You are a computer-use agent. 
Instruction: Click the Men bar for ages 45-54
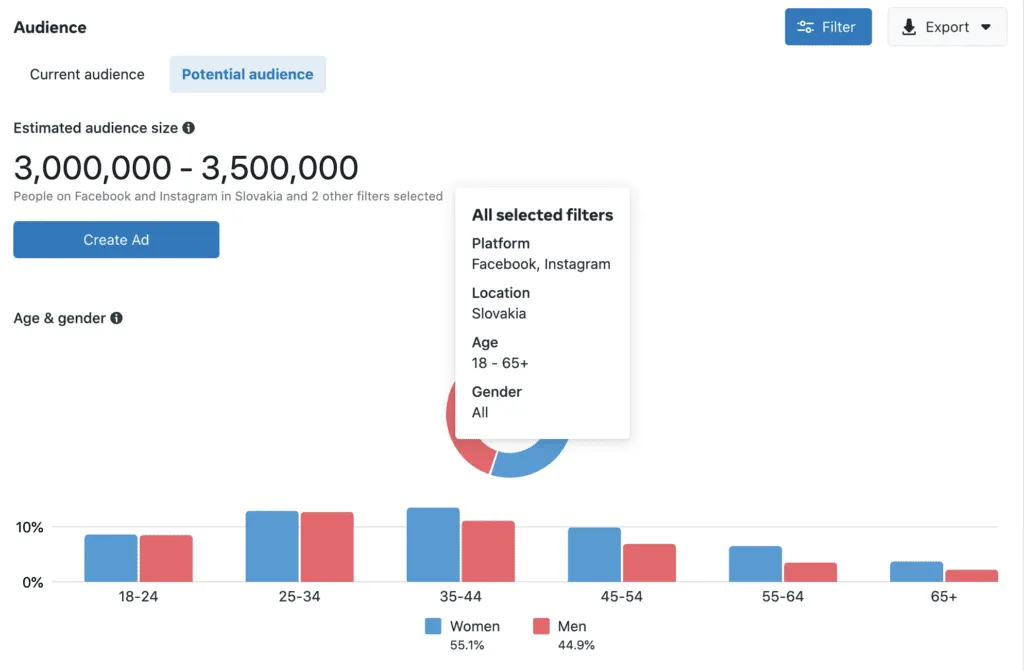[649, 563]
